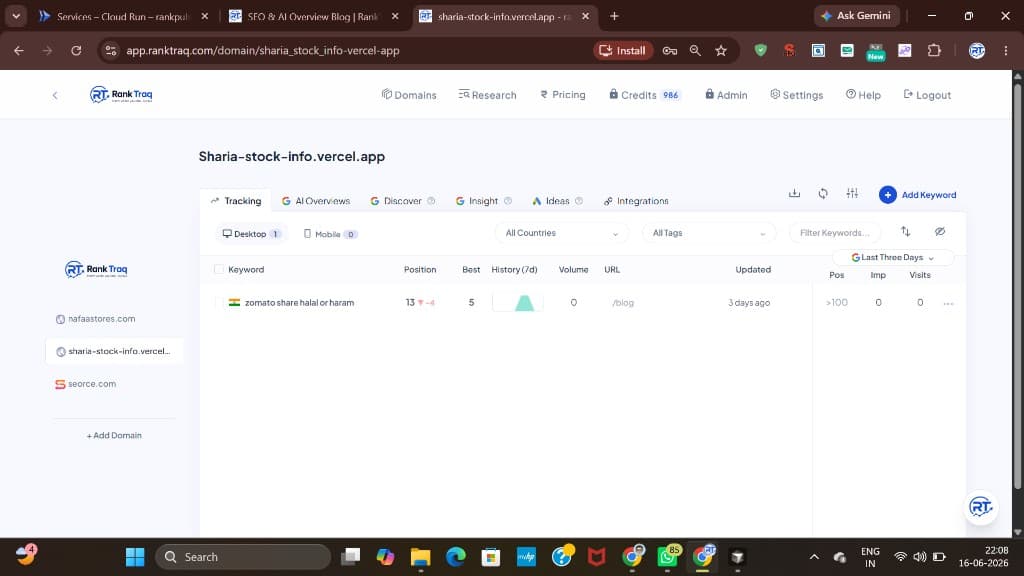Click the blue plus Add Keyword icon
This screenshot has height=576, width=1024.
point(888,195)
